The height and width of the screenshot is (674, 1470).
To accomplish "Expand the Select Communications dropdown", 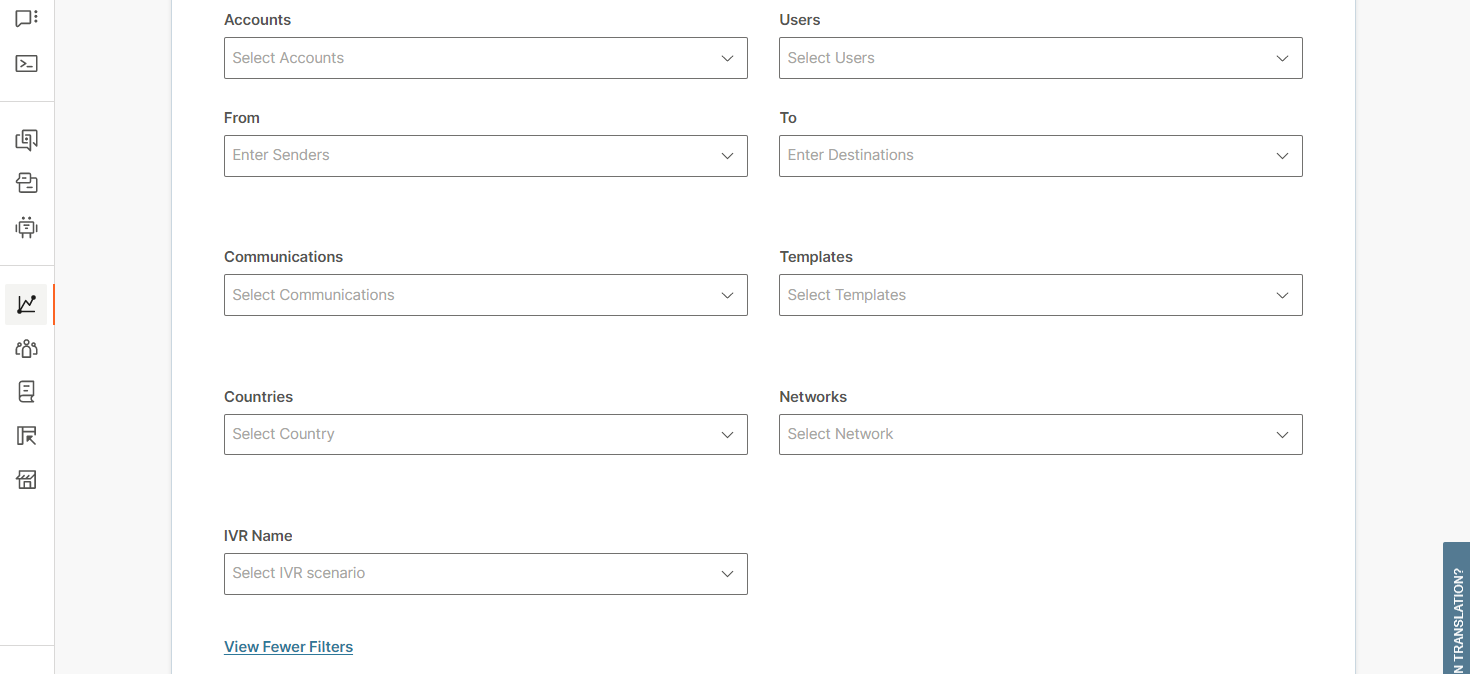I will tap(485, 295).
